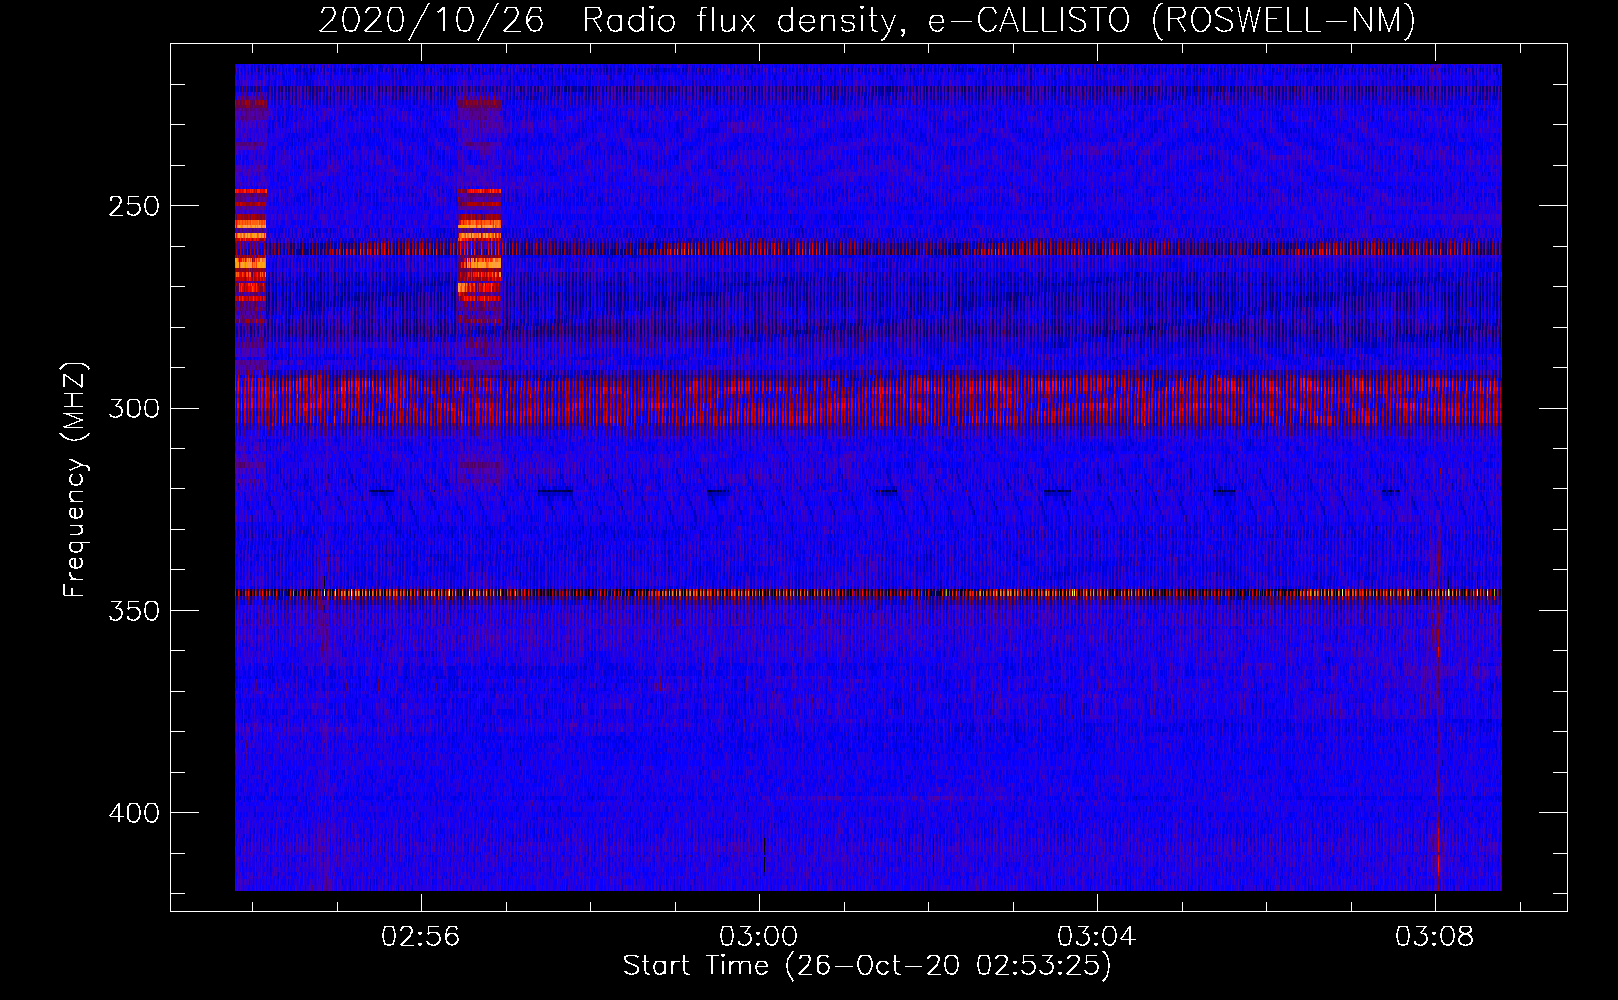1618x1000 pixels.
Task: Click the 02:56 time tick label
Action: (x=420, y=937)
